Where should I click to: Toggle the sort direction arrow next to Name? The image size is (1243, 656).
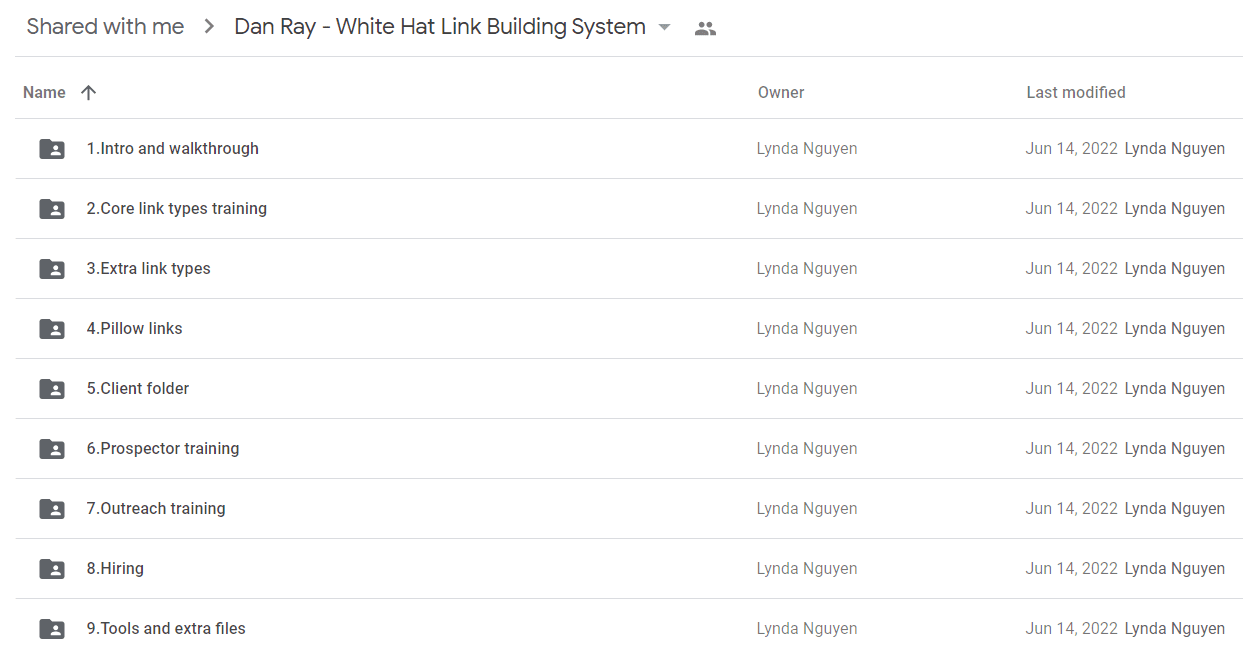click(x=88, y=92)
